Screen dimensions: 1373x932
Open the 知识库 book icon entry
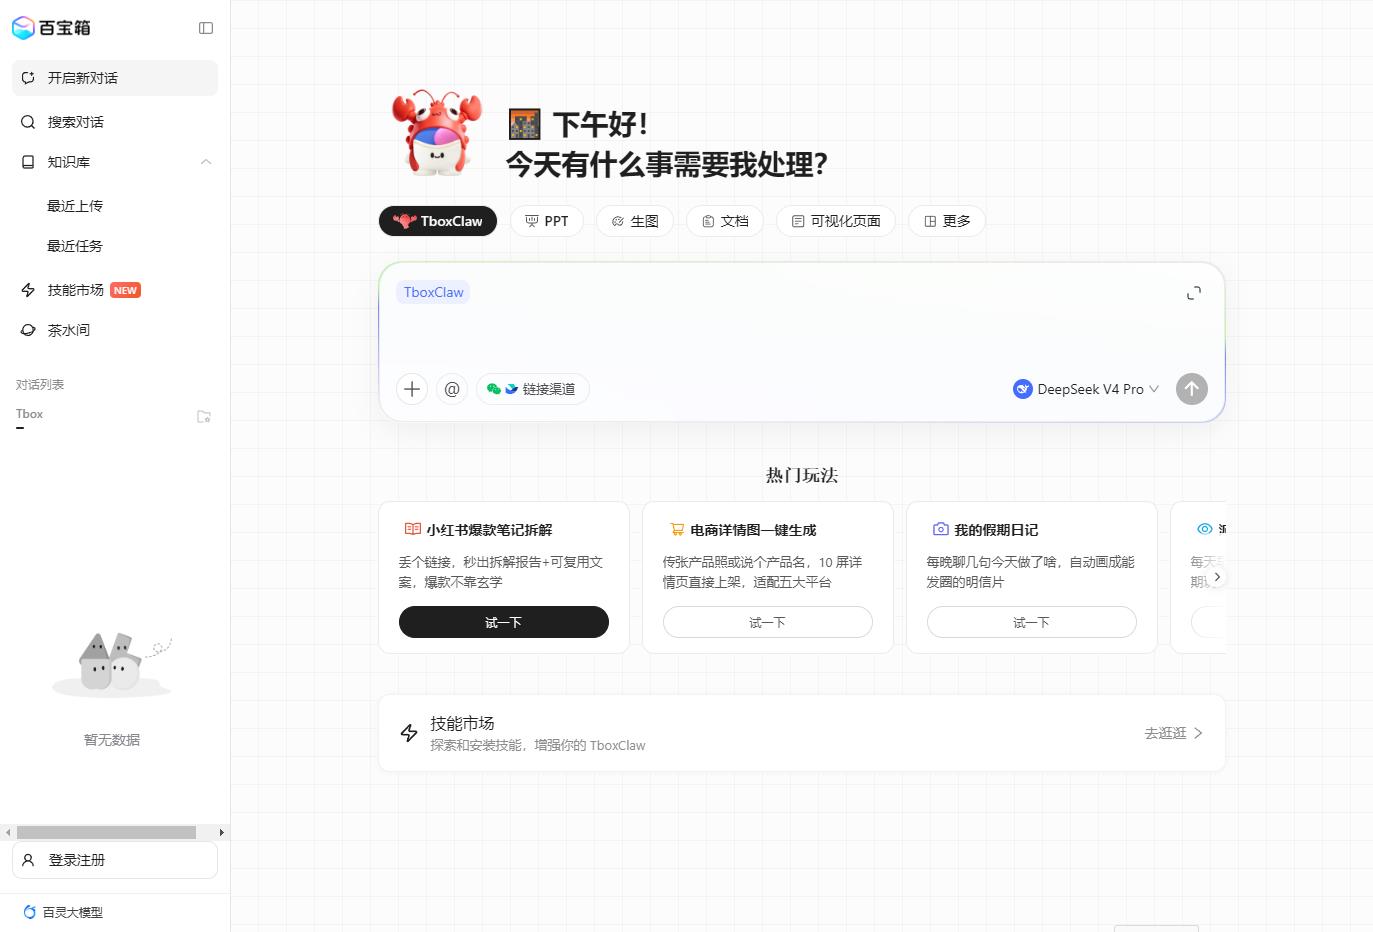(28, 162)
